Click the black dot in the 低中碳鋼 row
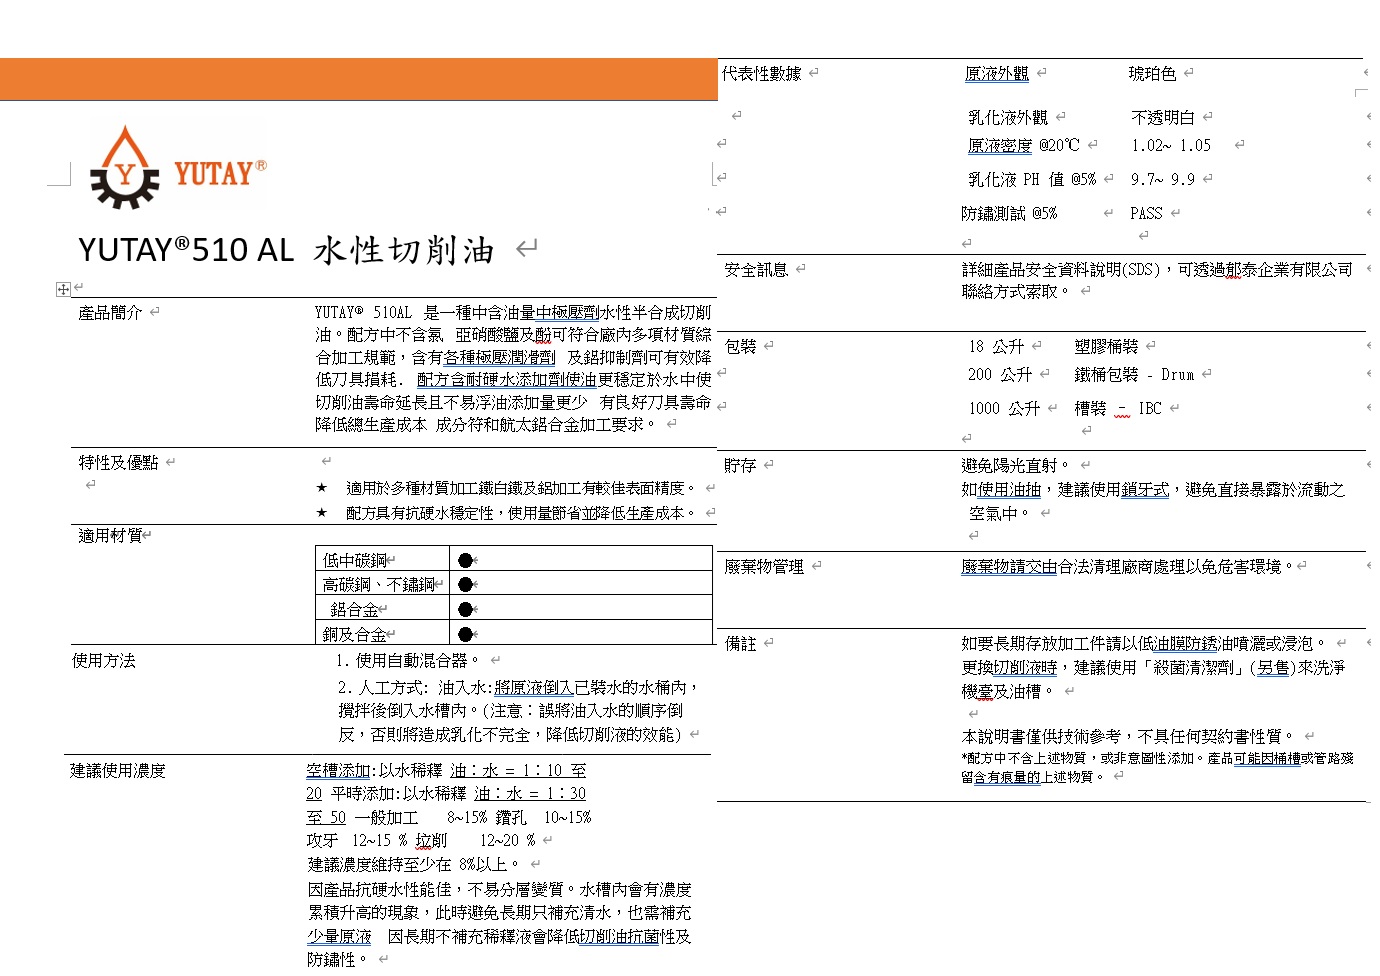 click(465, 560)
